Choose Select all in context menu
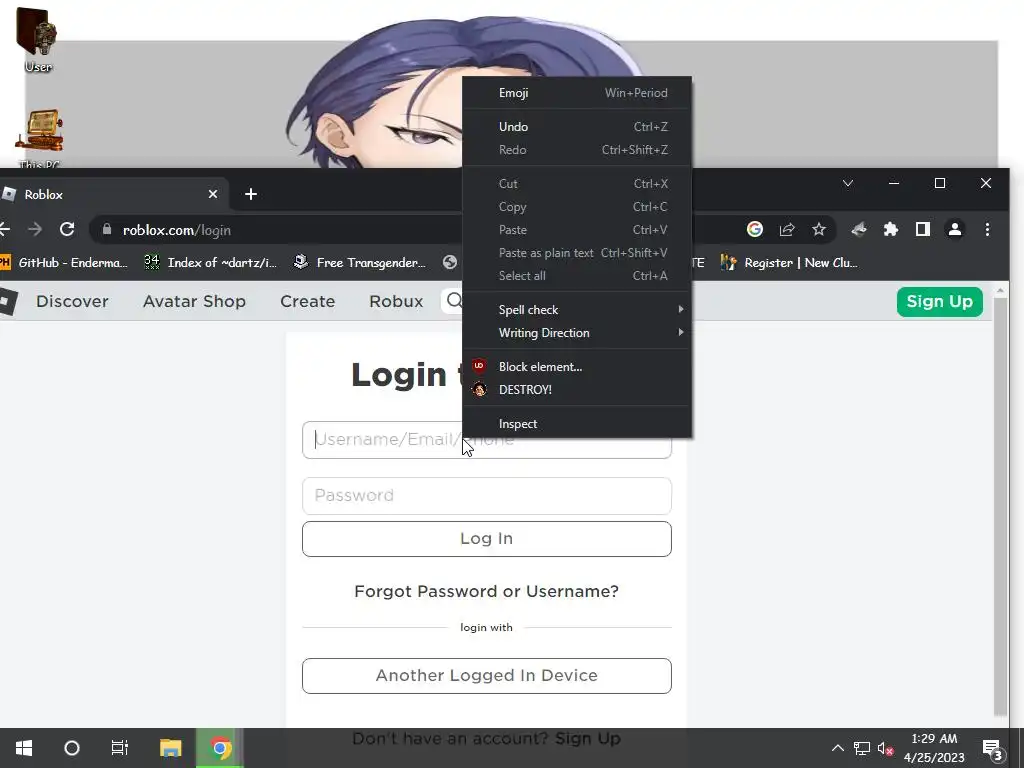This screenshot has height=768, width=1024. [x=577, y=276]
